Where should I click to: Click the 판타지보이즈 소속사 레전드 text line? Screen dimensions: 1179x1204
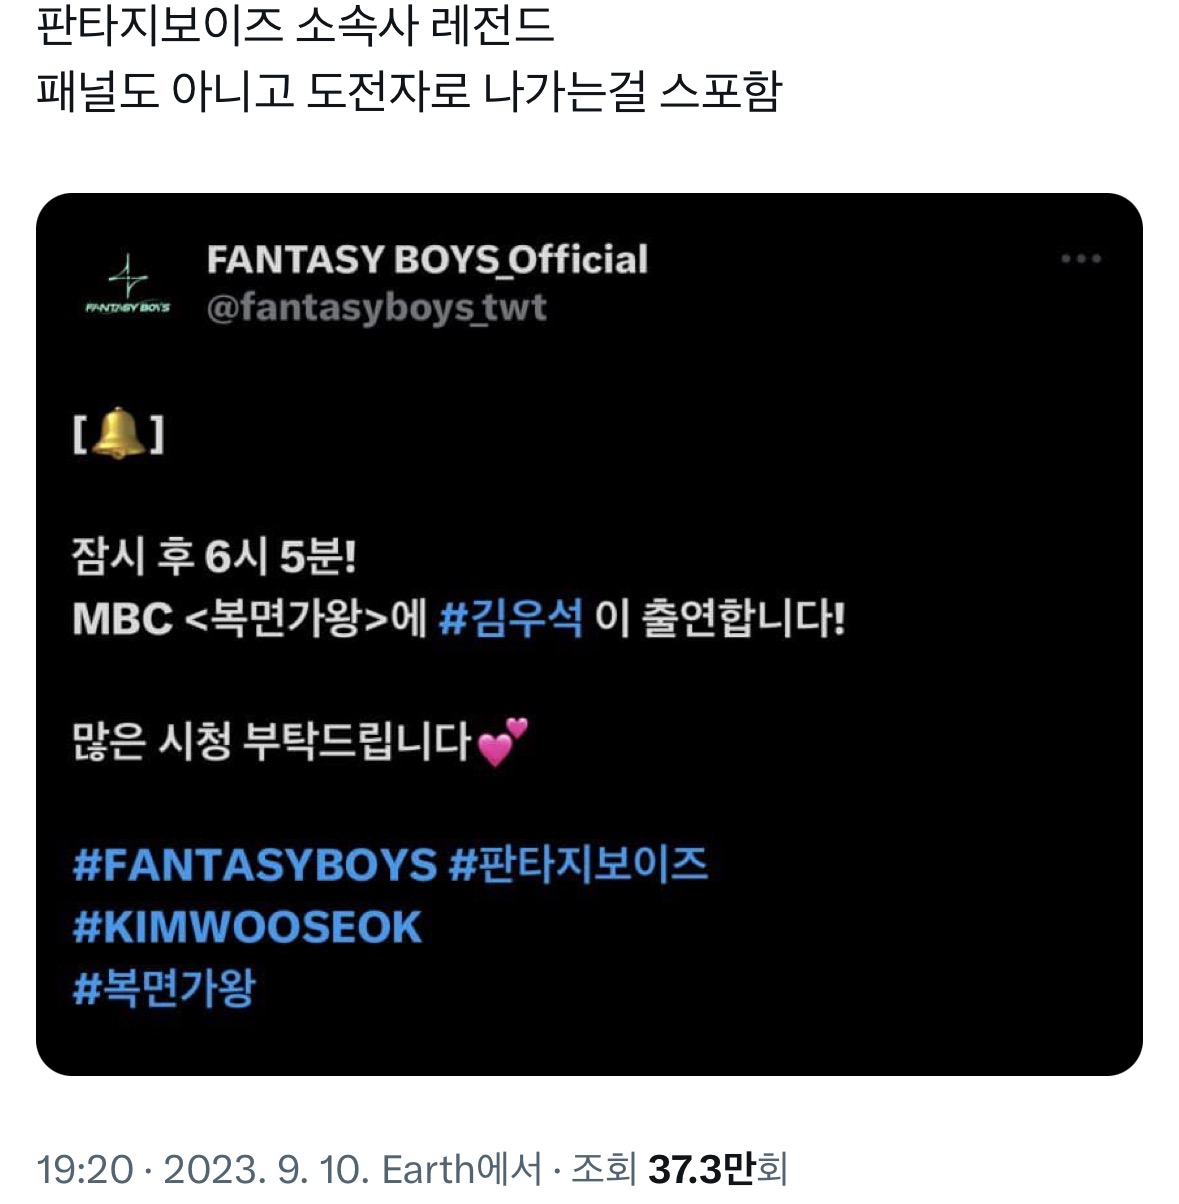[x=295, y=26]
